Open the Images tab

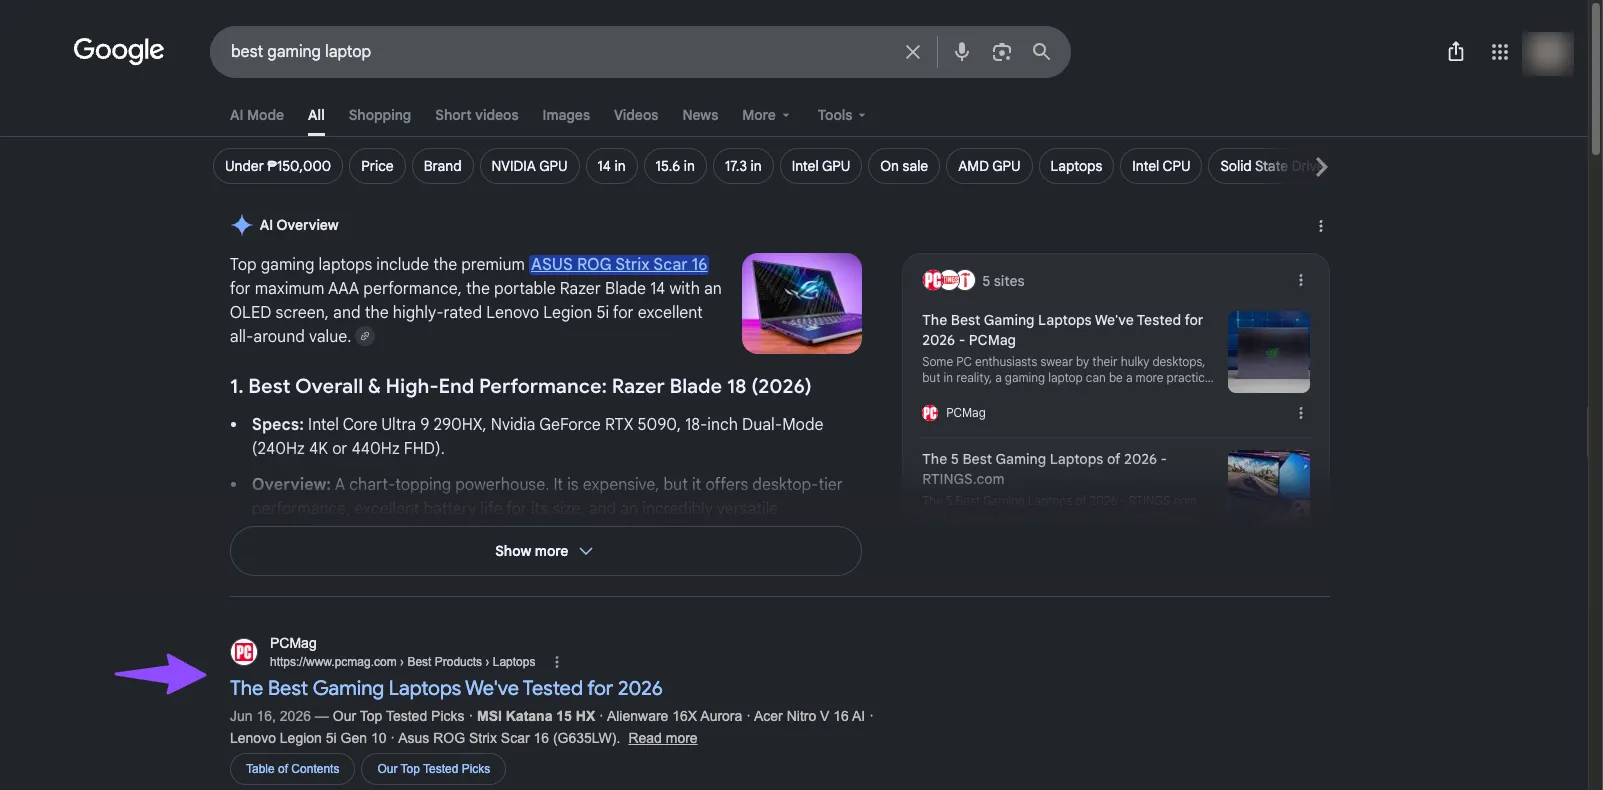click(x=566, y=115)
